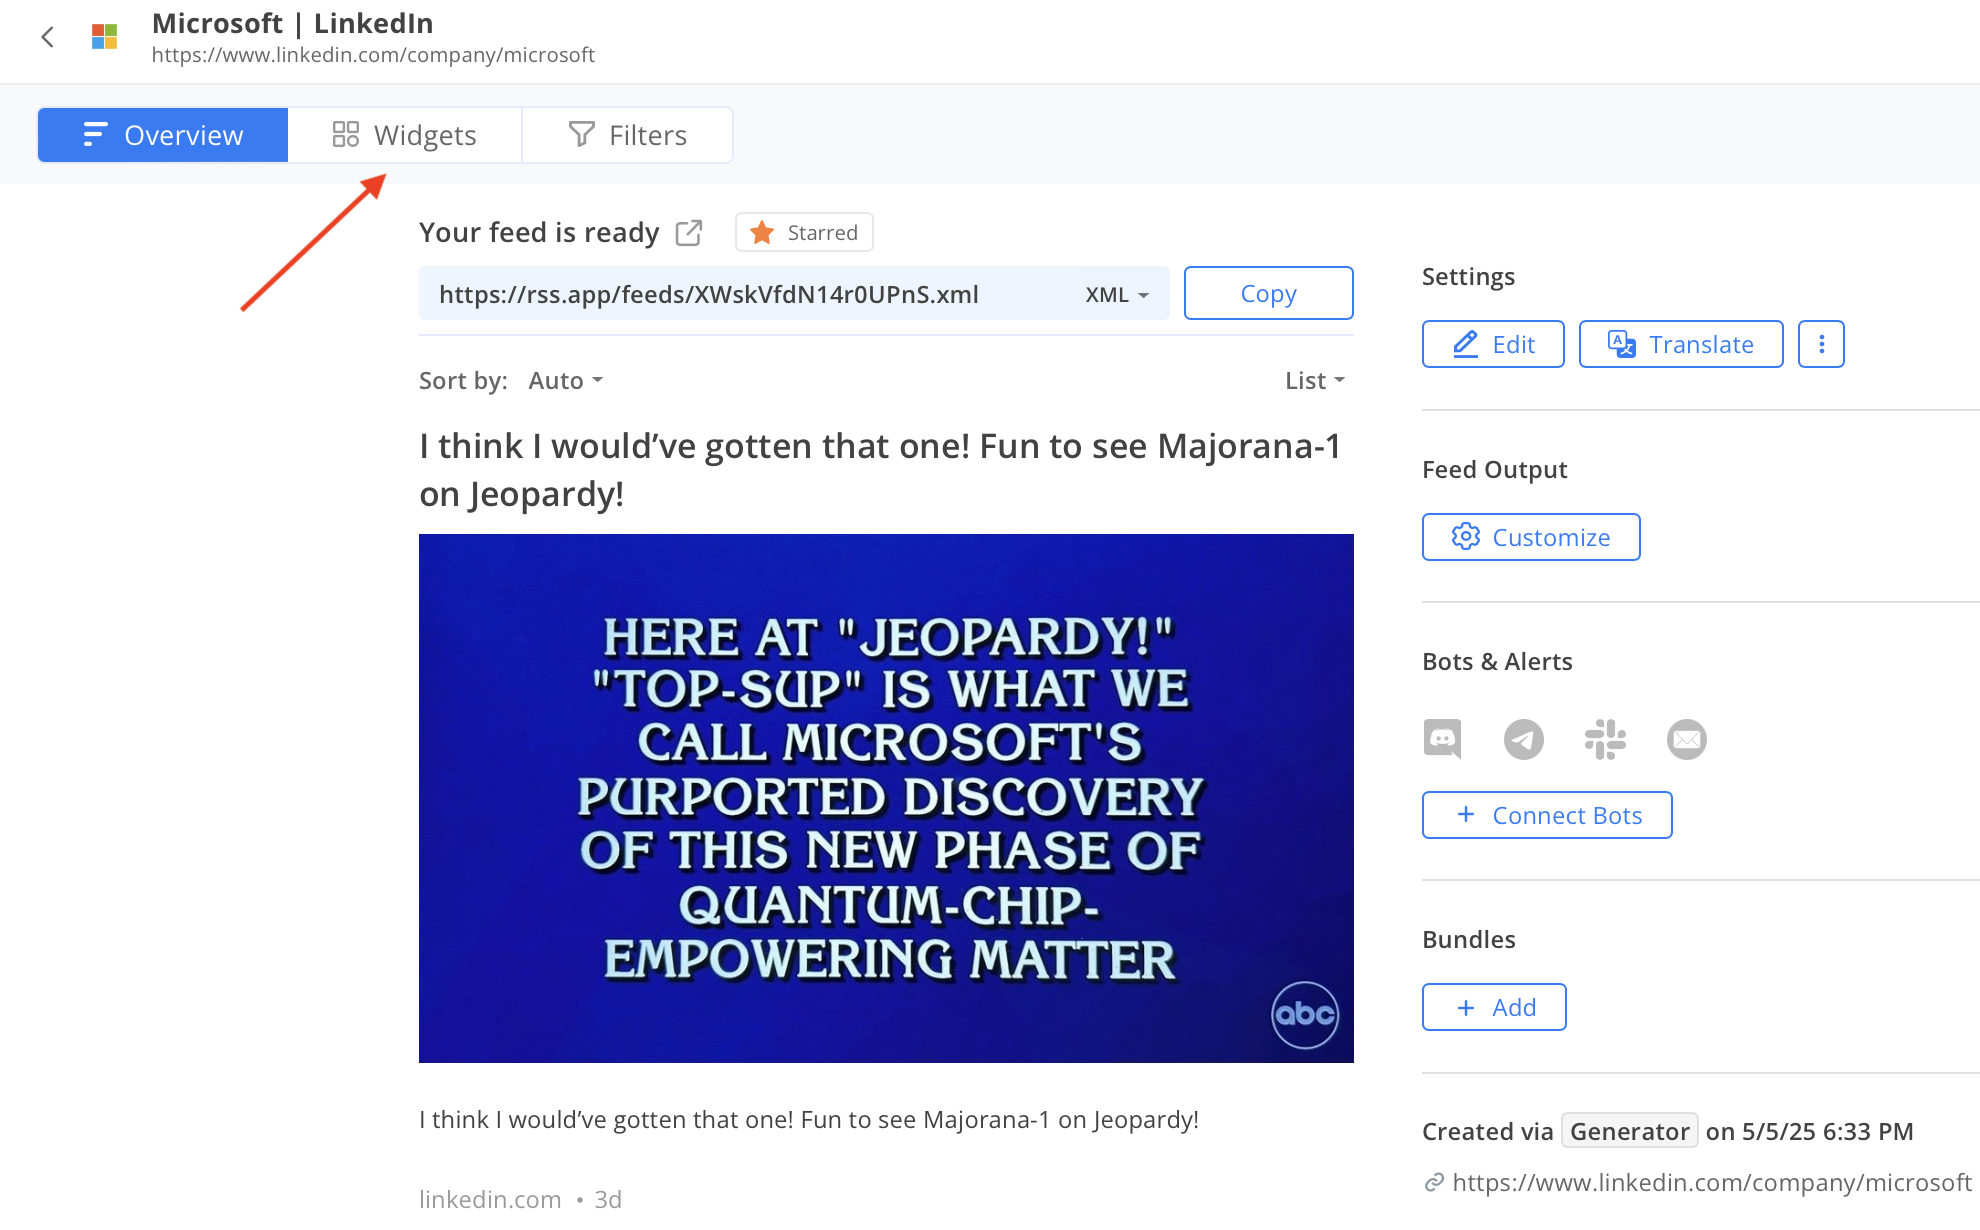Click the header URL linkedin.com/company/microsoft
Image resolution: width=1980 pixels, height=1230 pixels.
373,55
